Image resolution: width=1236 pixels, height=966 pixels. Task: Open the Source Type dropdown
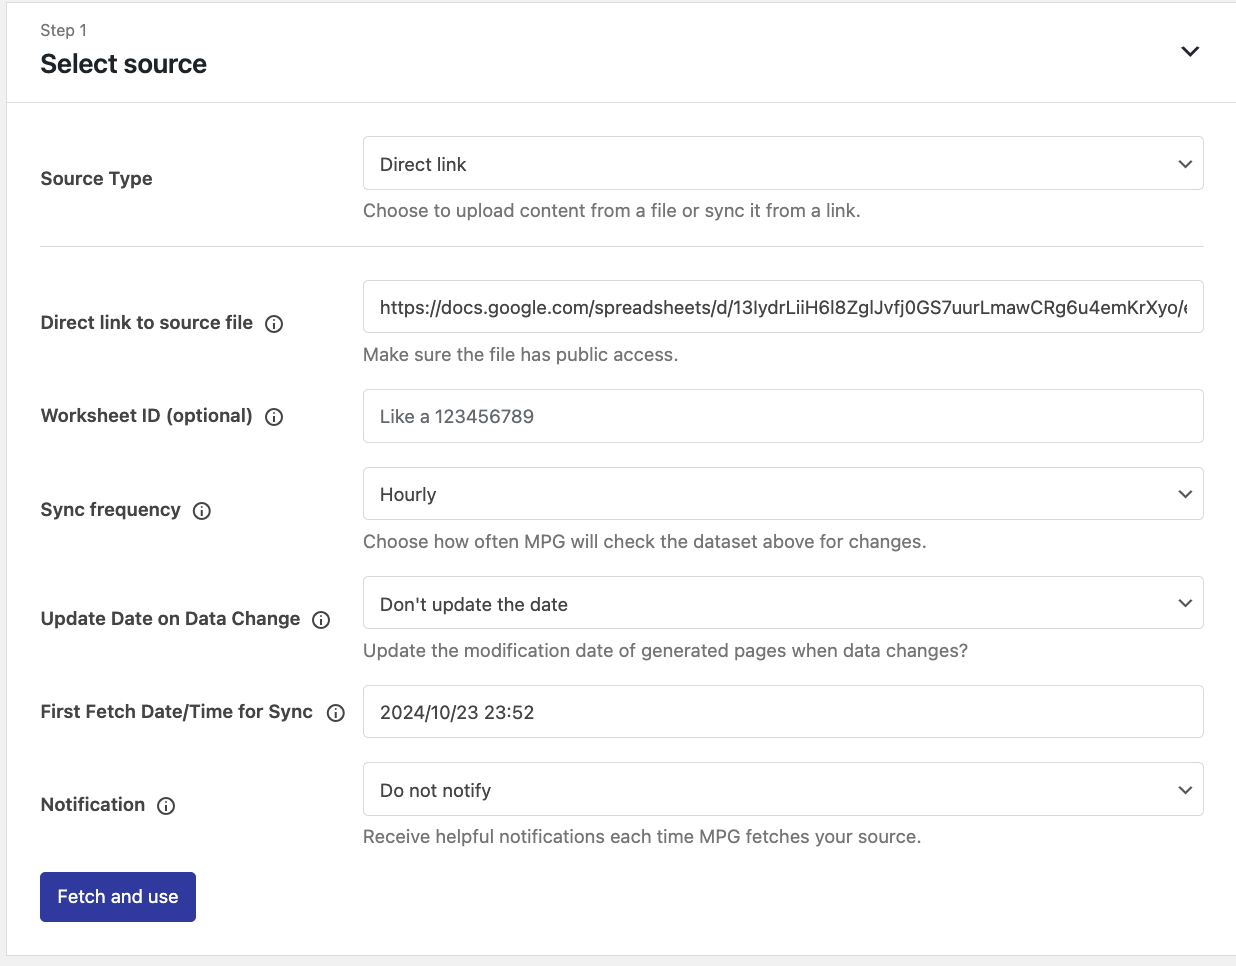tap(782, 164)
